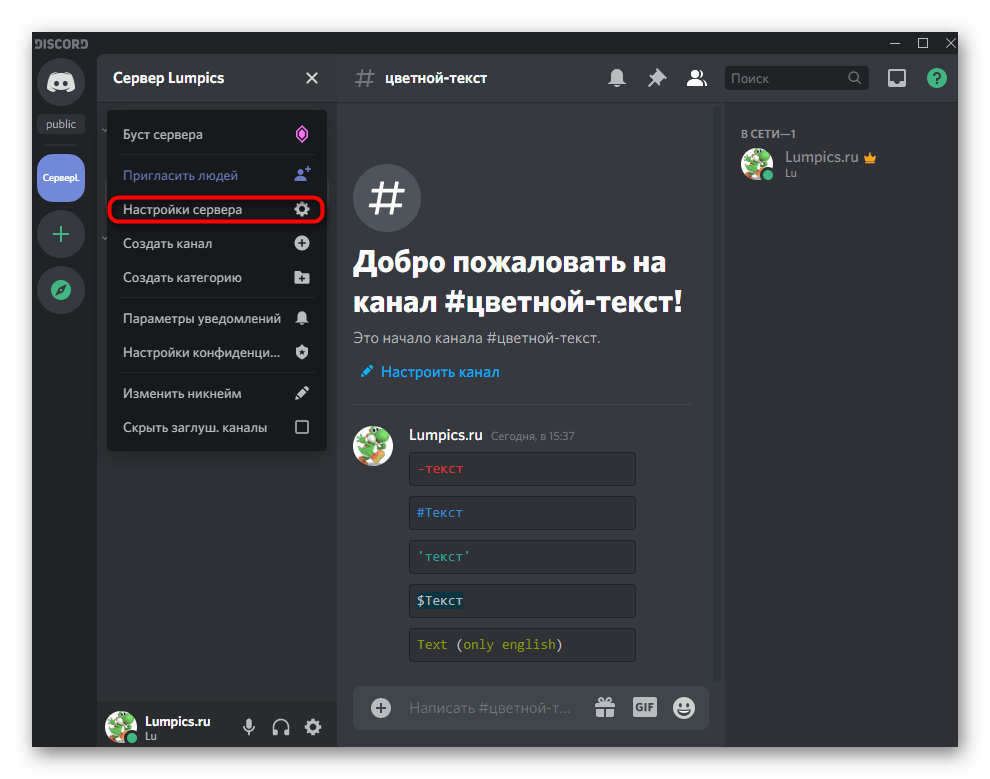This screenshot has height=779, width=990.
Task: Click the create channel plus-circle icon
Action: pyautogui.click(x=302, y=243)
